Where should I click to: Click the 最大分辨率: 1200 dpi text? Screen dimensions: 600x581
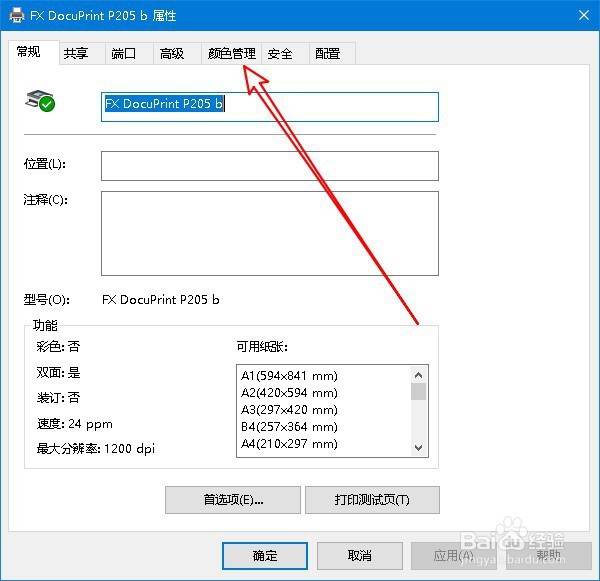click(x=96, y=449)
